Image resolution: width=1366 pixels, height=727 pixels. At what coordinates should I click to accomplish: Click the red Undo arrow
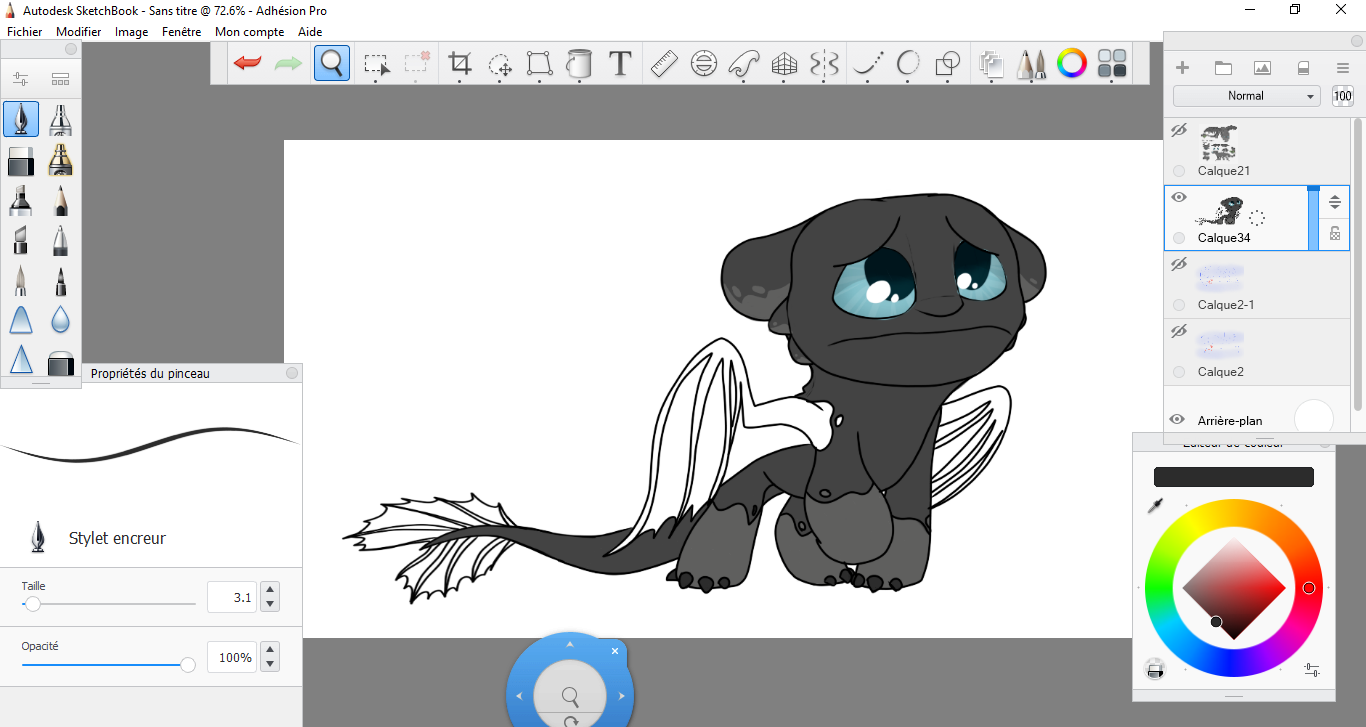(247, 64)
